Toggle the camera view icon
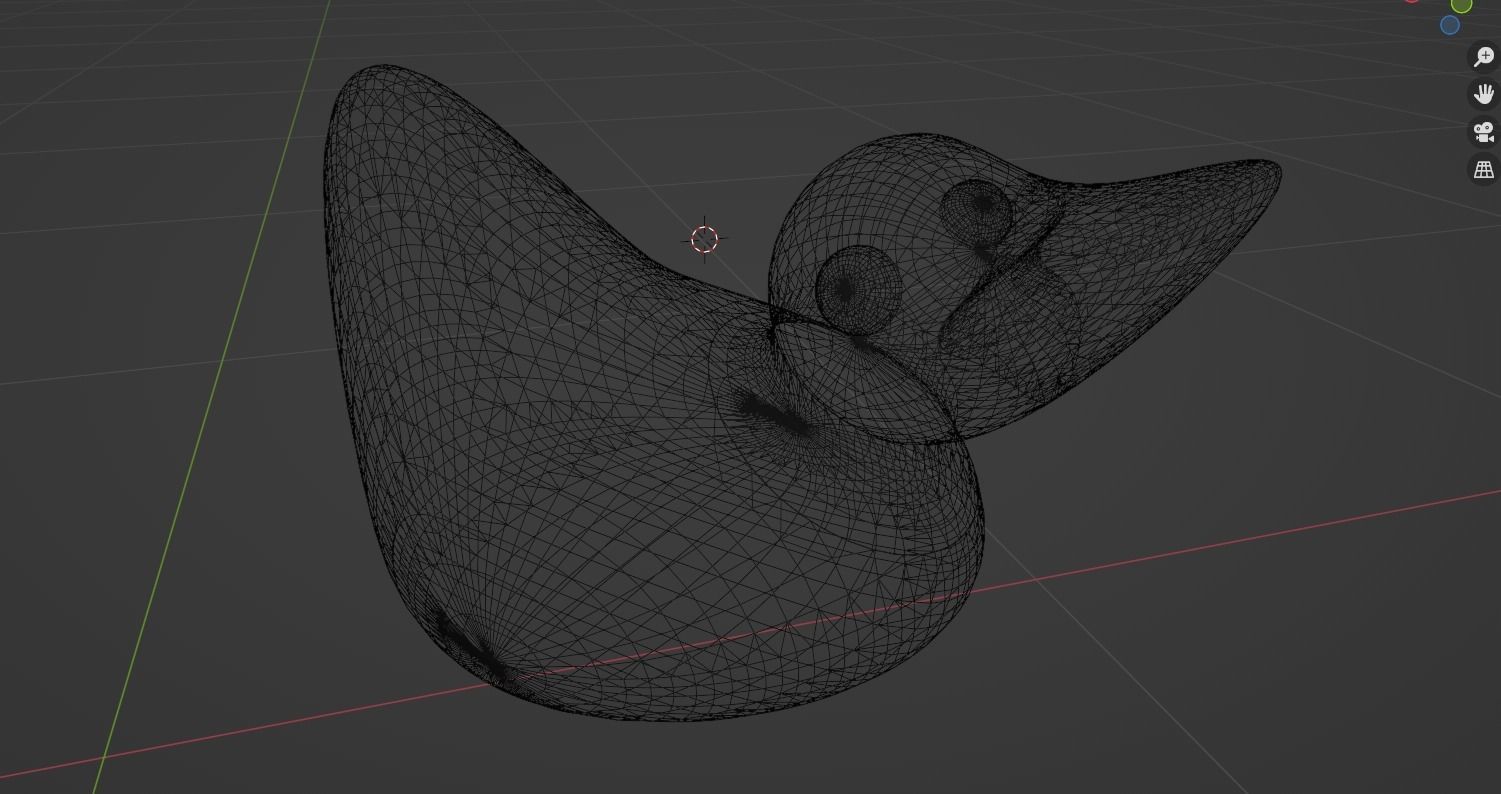 click(x=1483, y=132)
